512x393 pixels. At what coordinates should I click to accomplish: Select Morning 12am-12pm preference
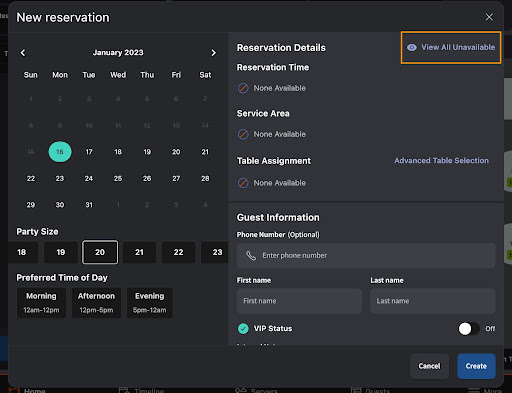(x=41, y=303)
